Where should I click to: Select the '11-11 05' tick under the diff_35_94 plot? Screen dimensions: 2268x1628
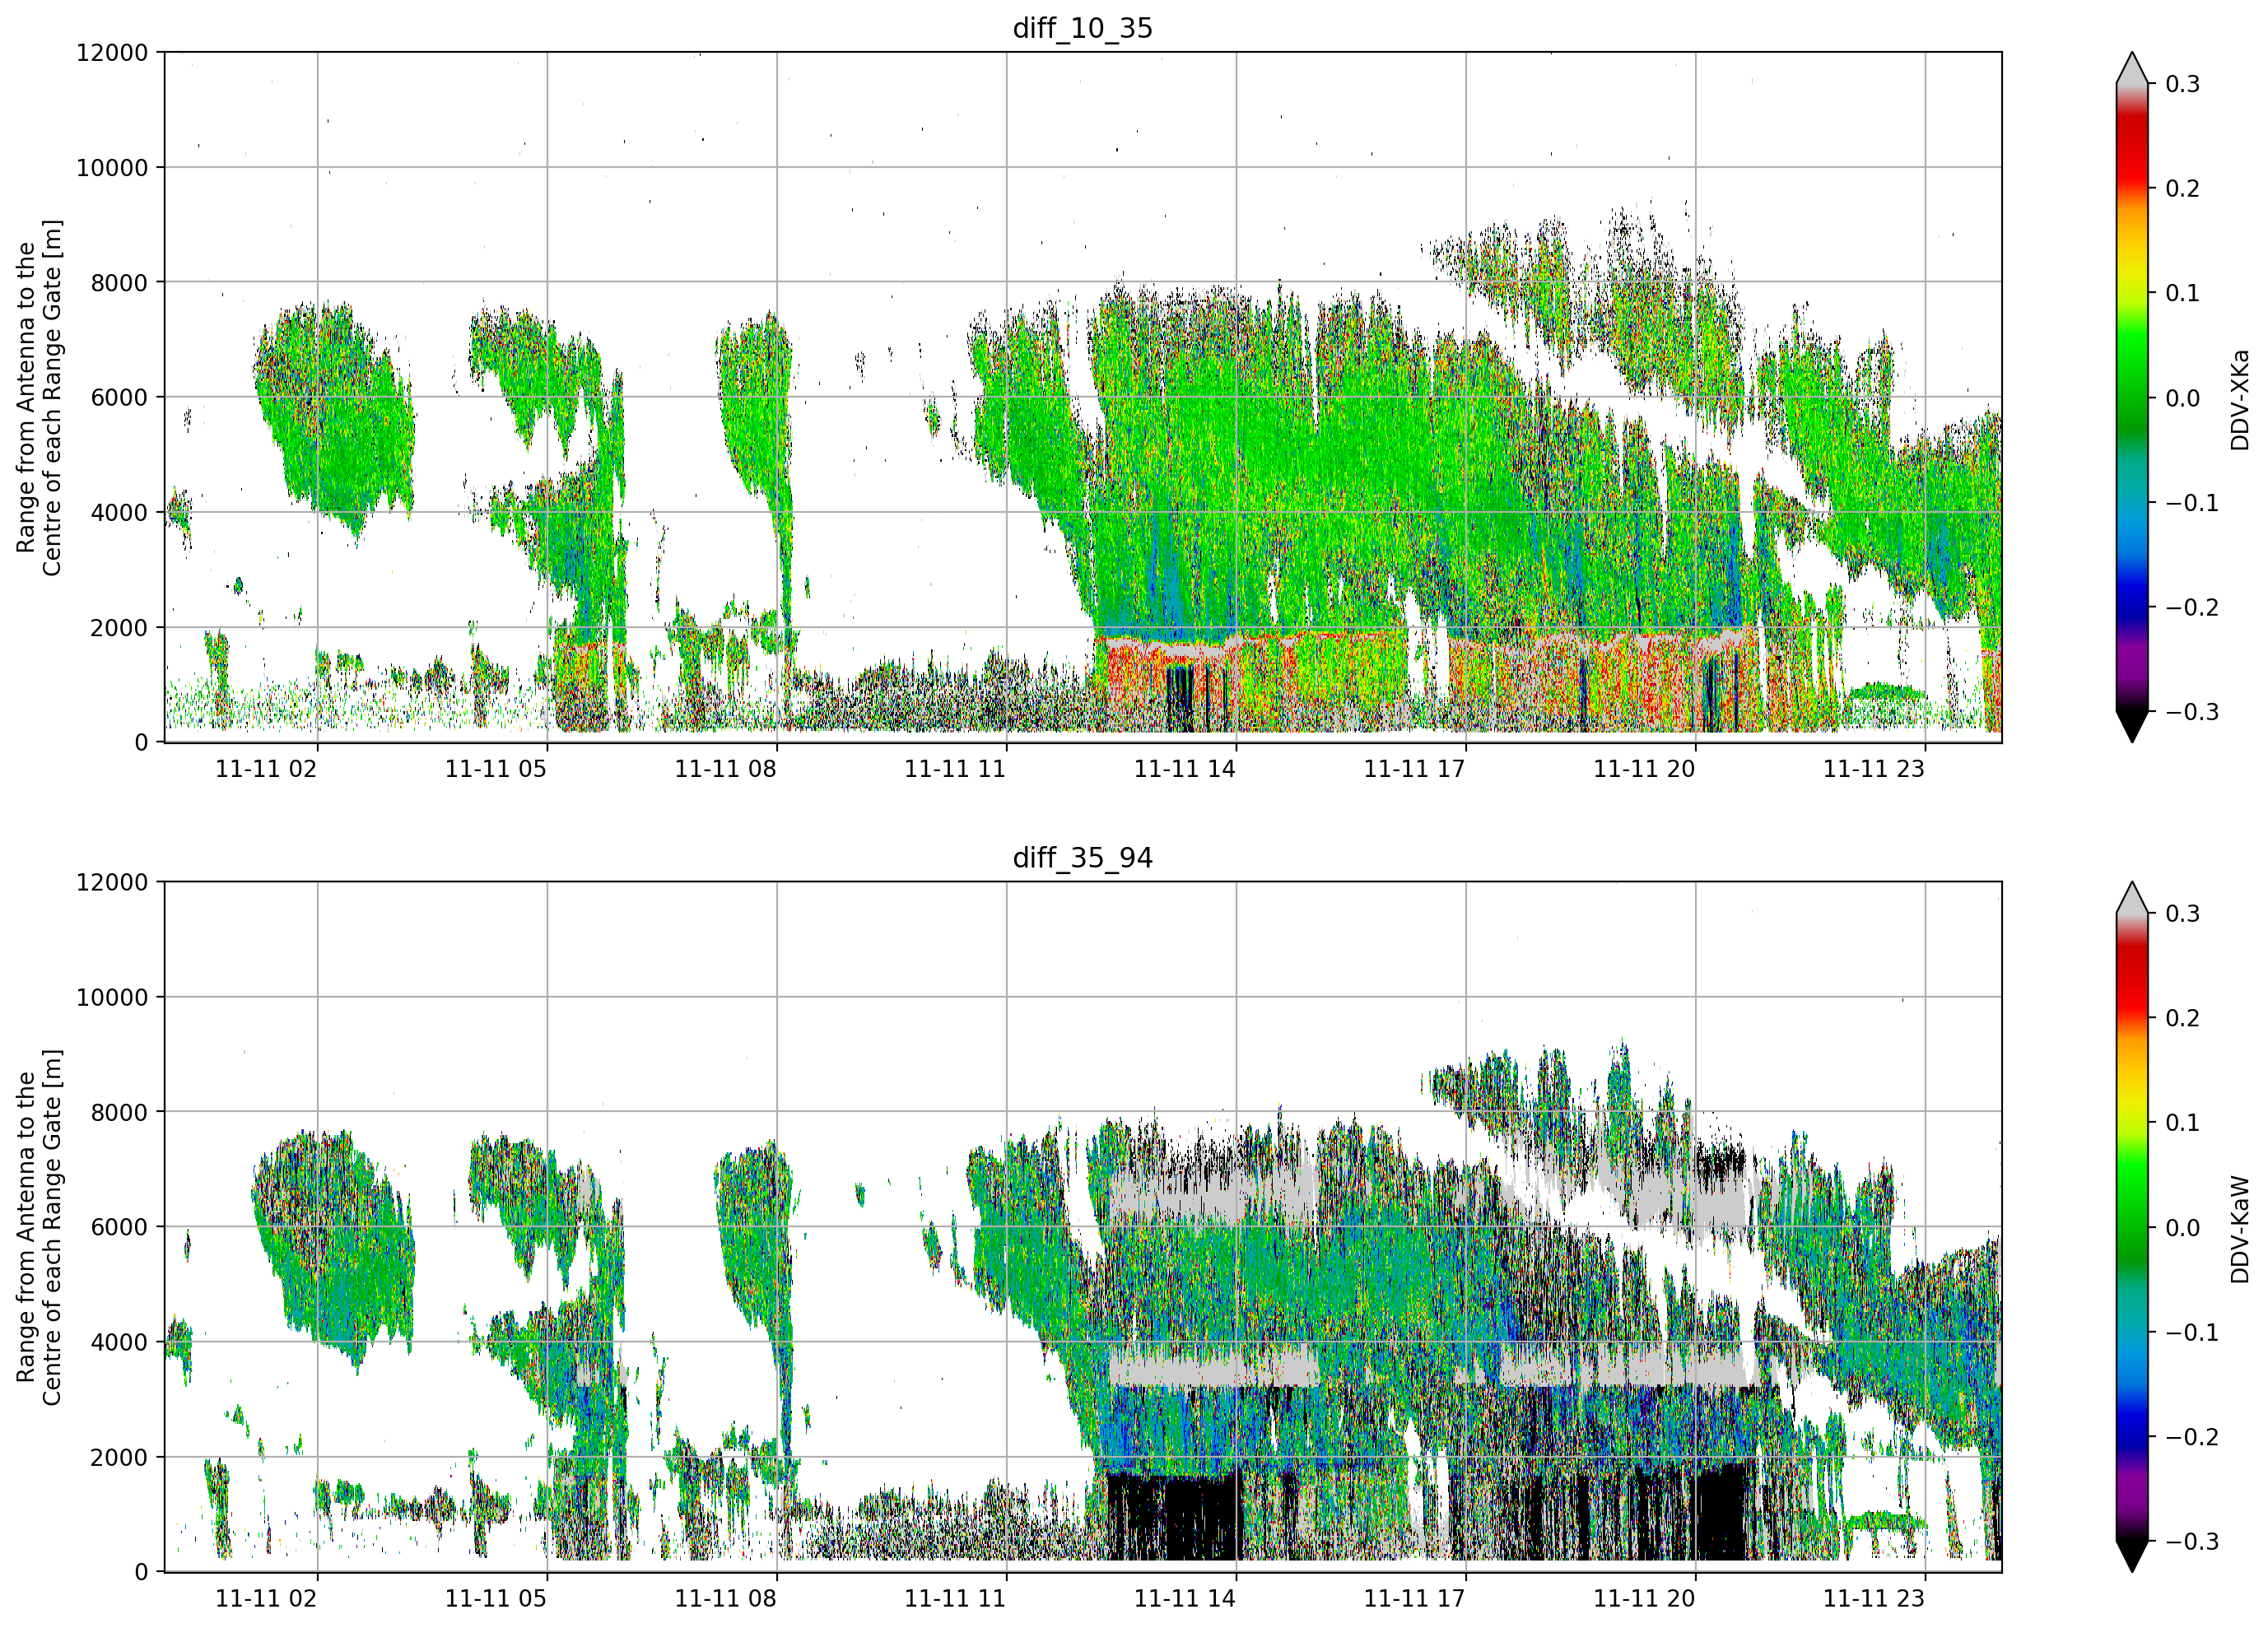tap(496, 1599)
